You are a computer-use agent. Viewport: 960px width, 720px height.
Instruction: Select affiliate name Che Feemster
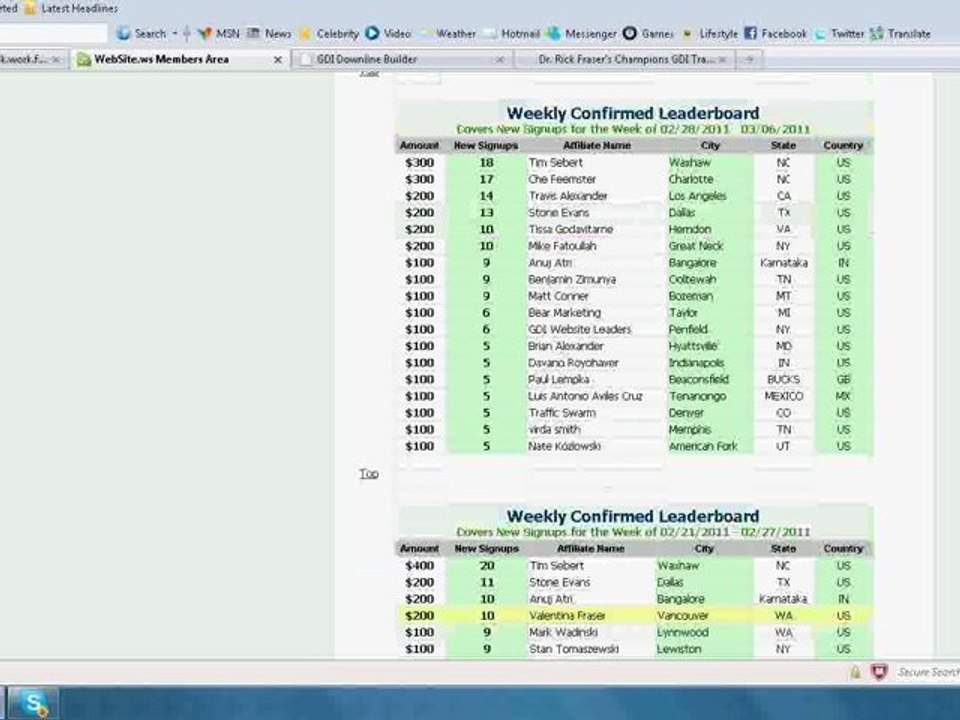pos(562,179)
